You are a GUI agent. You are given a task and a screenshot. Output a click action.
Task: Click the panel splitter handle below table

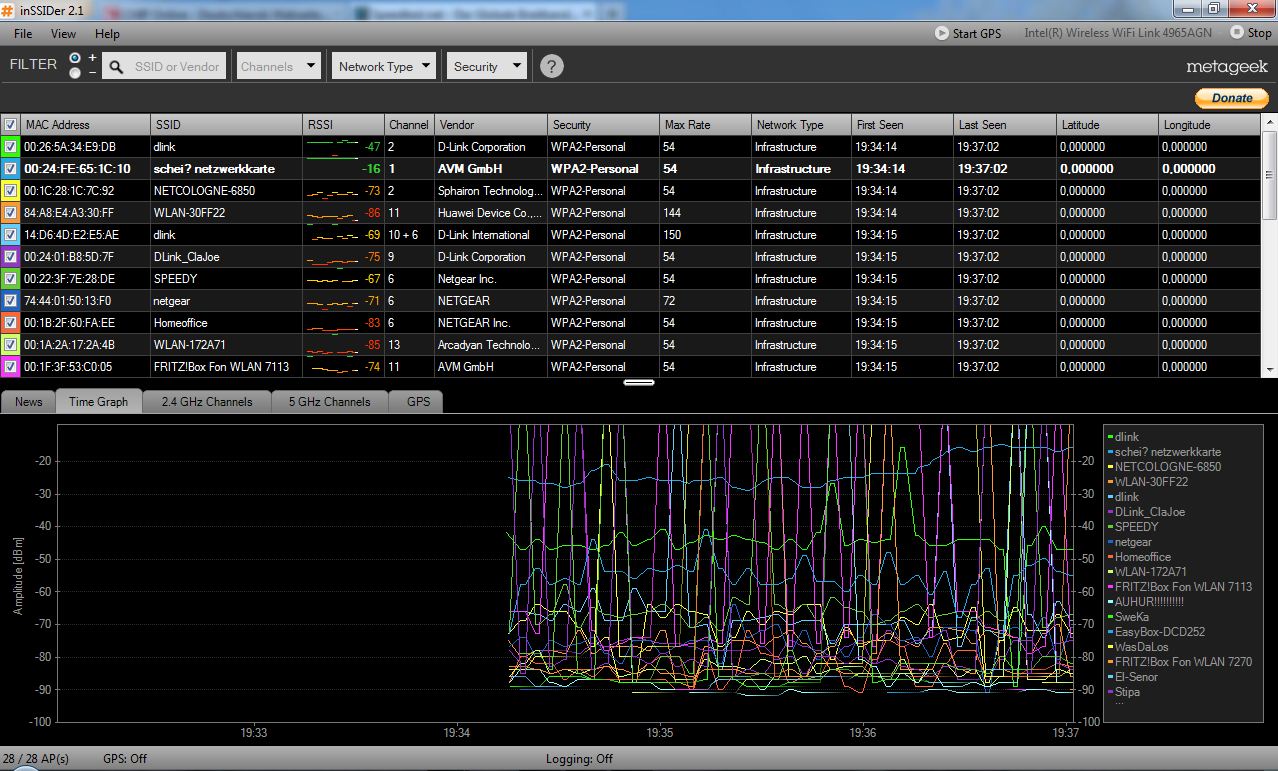tap(638, 382)
